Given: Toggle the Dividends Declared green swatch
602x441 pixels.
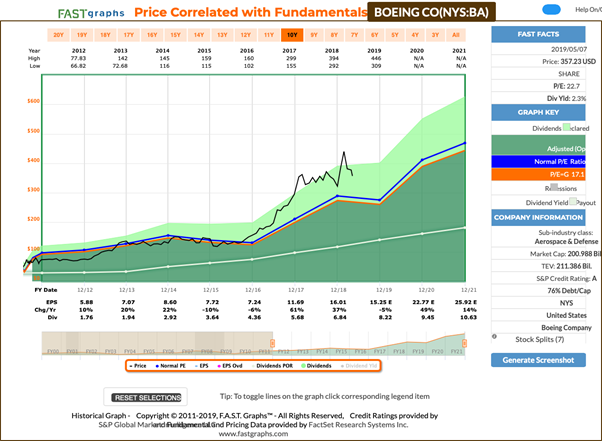Looking at the screenshot, I should tap(566, 127).
